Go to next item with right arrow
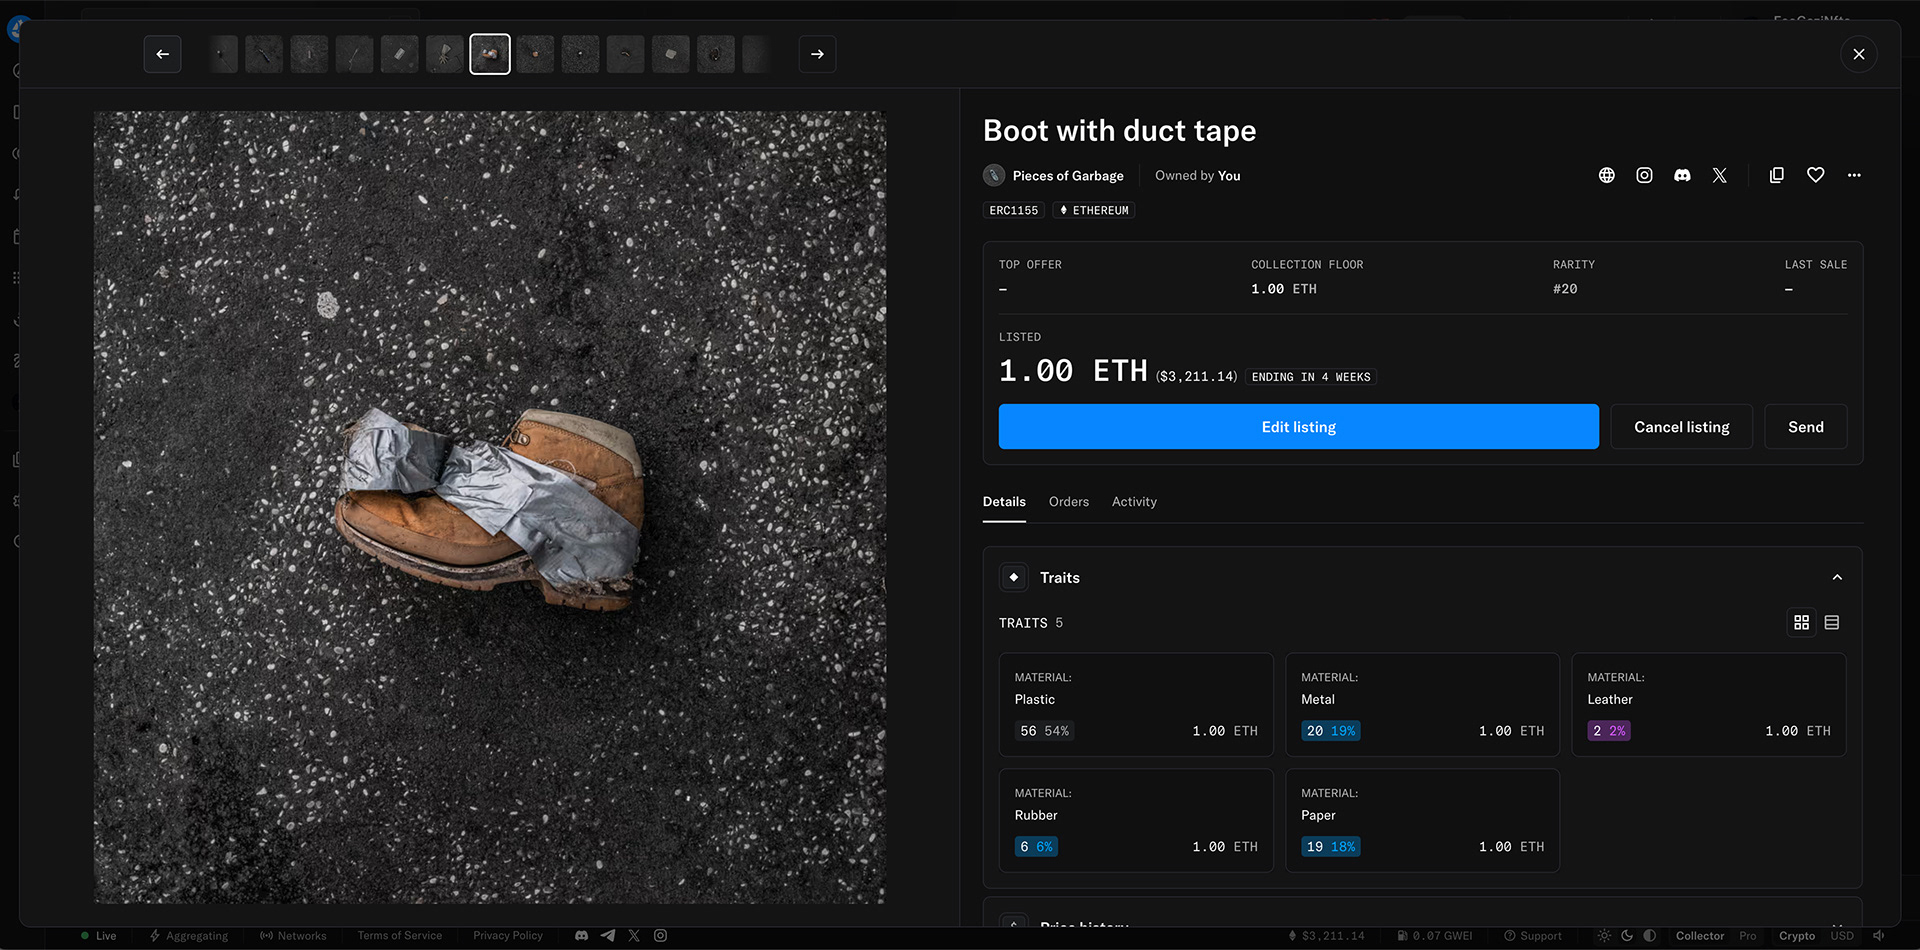The width and height of the screenshot is (1920, 950). tap(817, 54)
